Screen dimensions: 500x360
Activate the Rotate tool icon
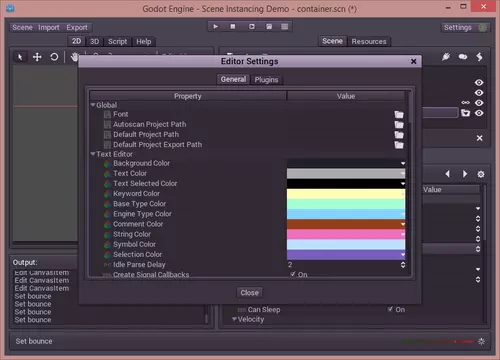tap(54, 57)
